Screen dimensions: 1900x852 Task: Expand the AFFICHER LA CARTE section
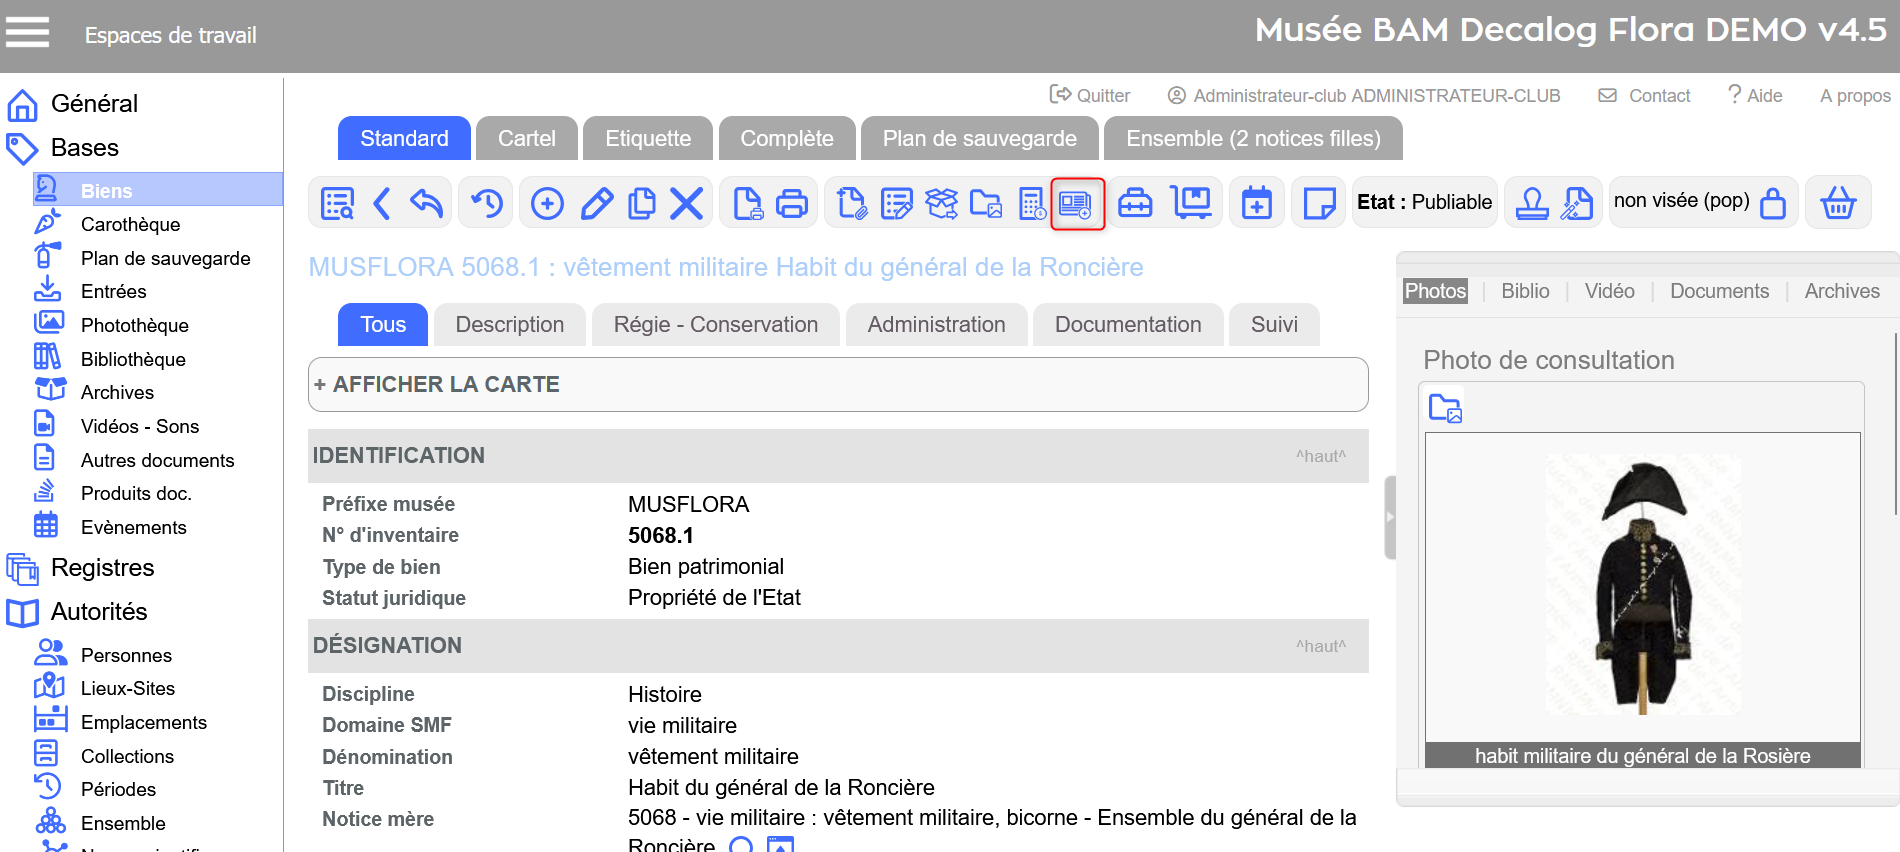[x=437, y=385]
